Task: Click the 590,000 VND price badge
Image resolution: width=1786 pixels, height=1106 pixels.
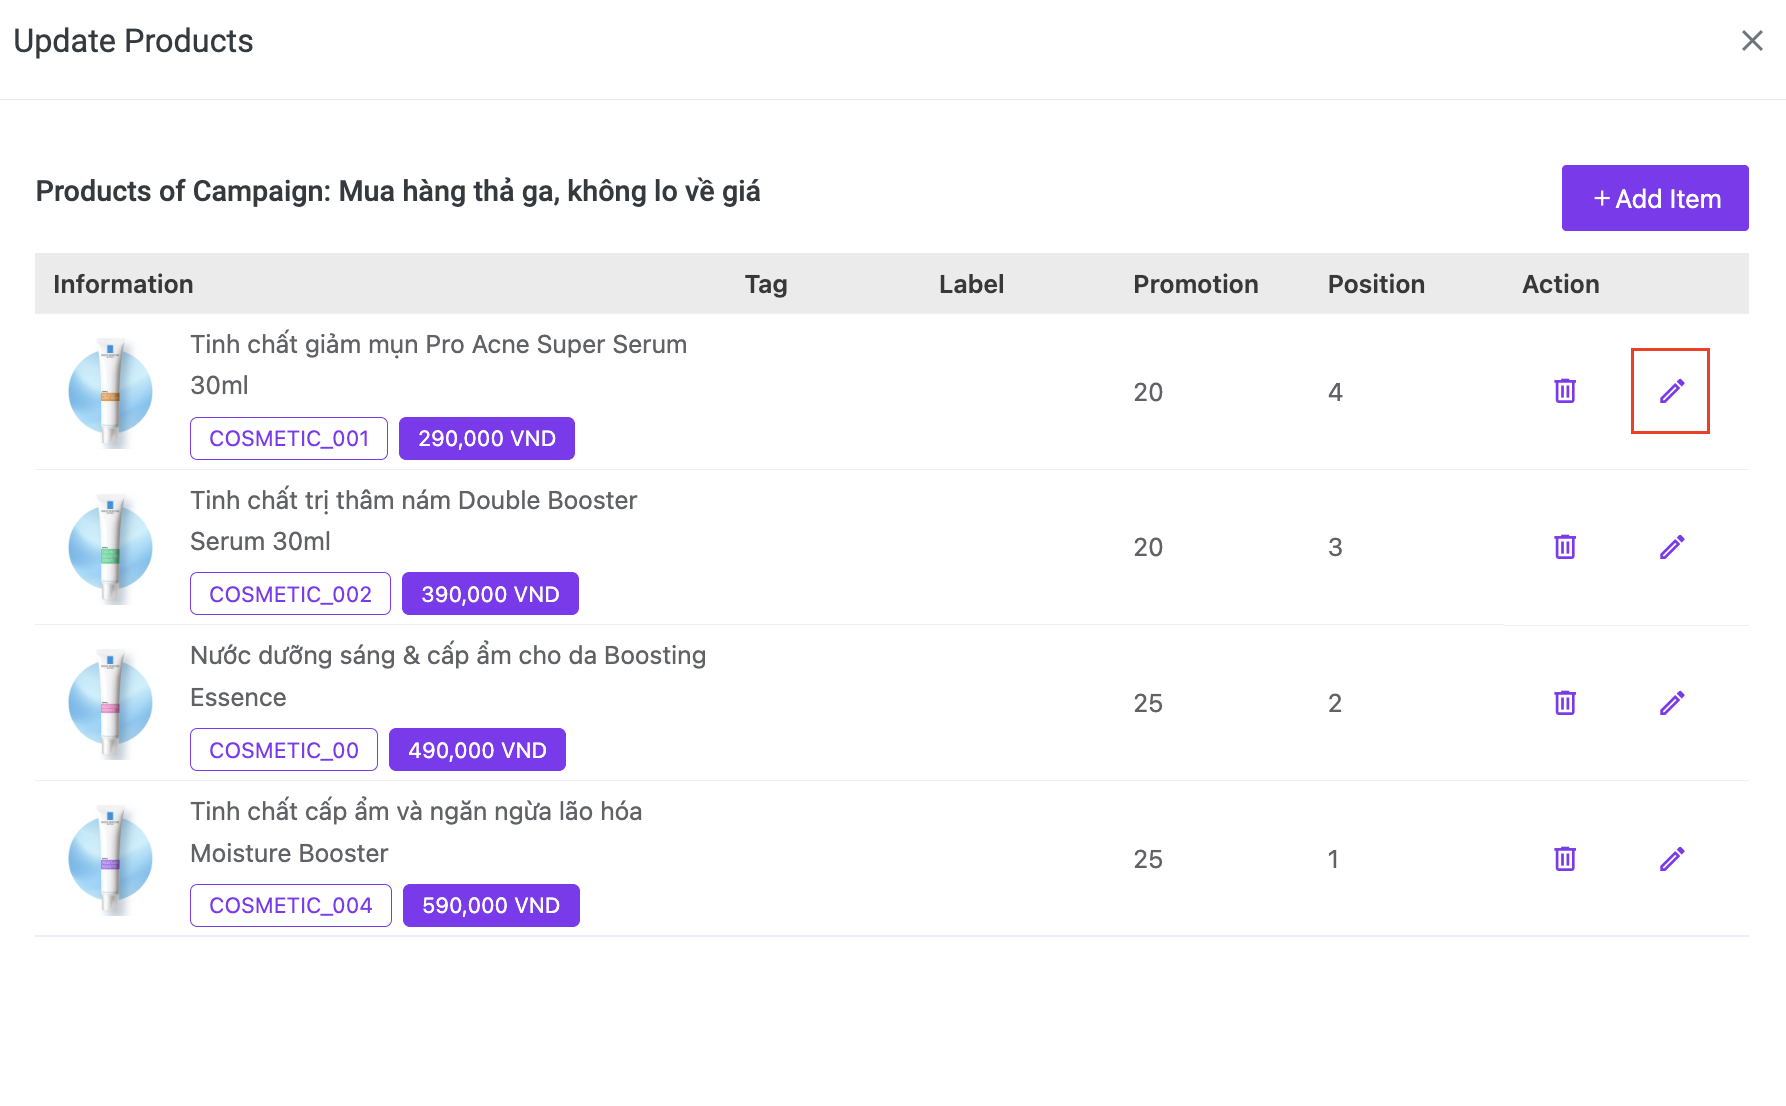Action: (491, 906)
